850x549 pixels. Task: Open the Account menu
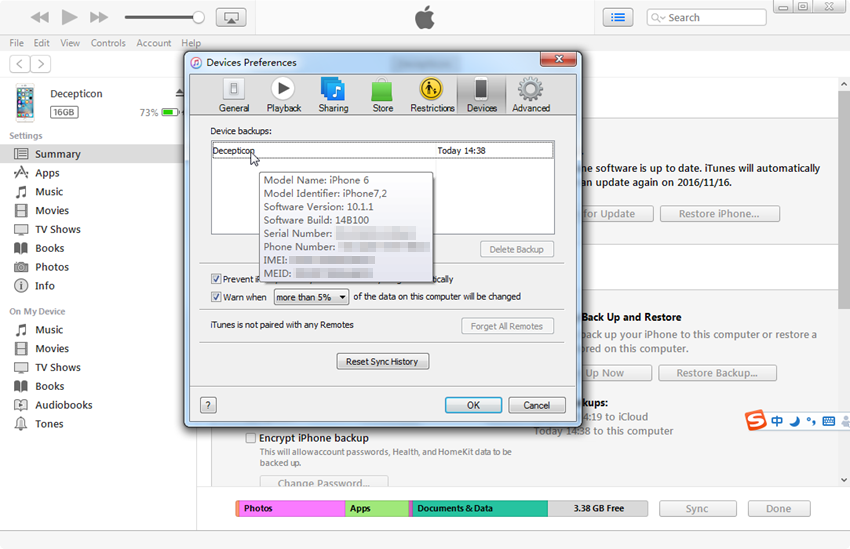pyautogui.click(x=154, y=43)
